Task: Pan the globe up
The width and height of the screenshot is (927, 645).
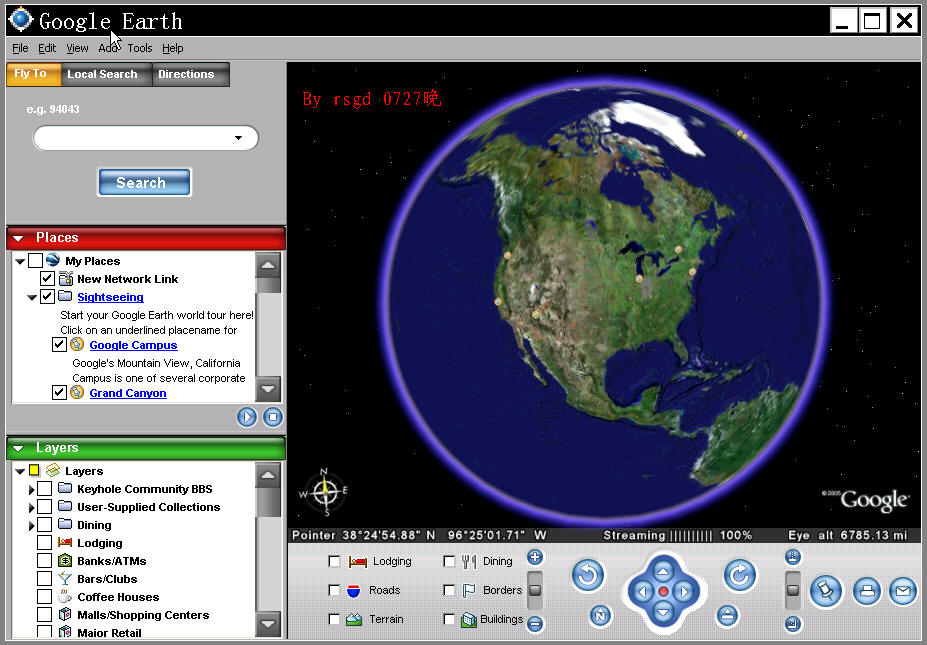Action: pos(663,571)
